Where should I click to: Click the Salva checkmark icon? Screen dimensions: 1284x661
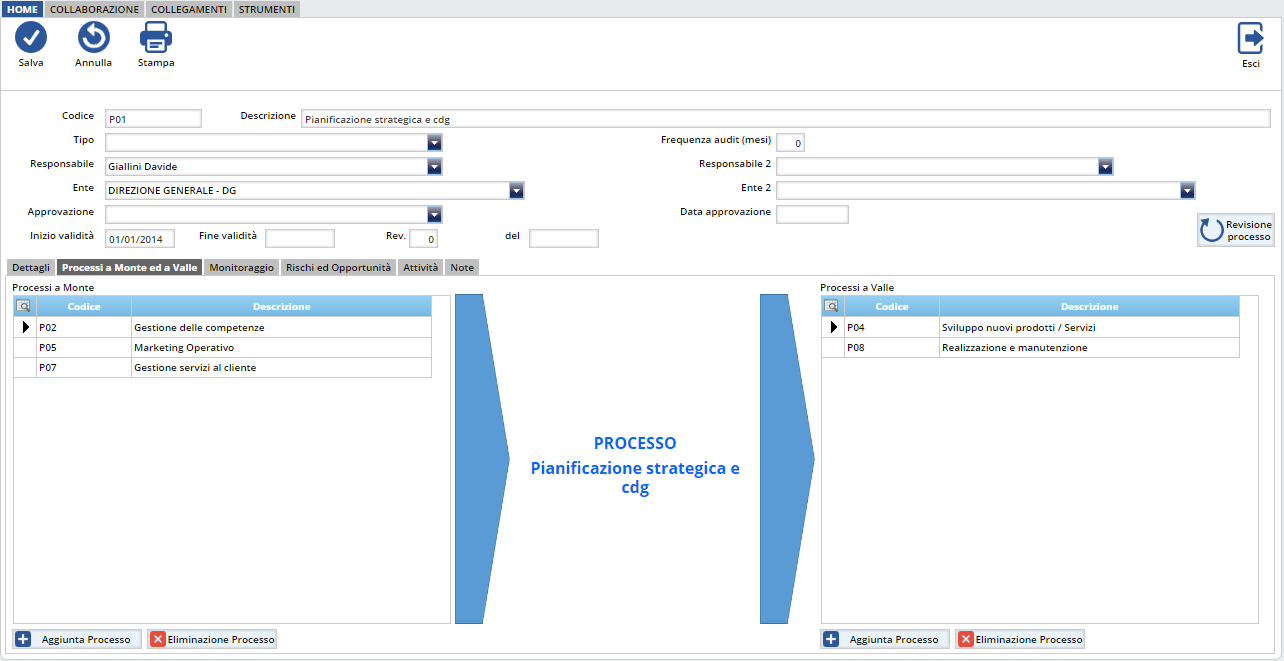pyautogui.click(x=31, y=38)
